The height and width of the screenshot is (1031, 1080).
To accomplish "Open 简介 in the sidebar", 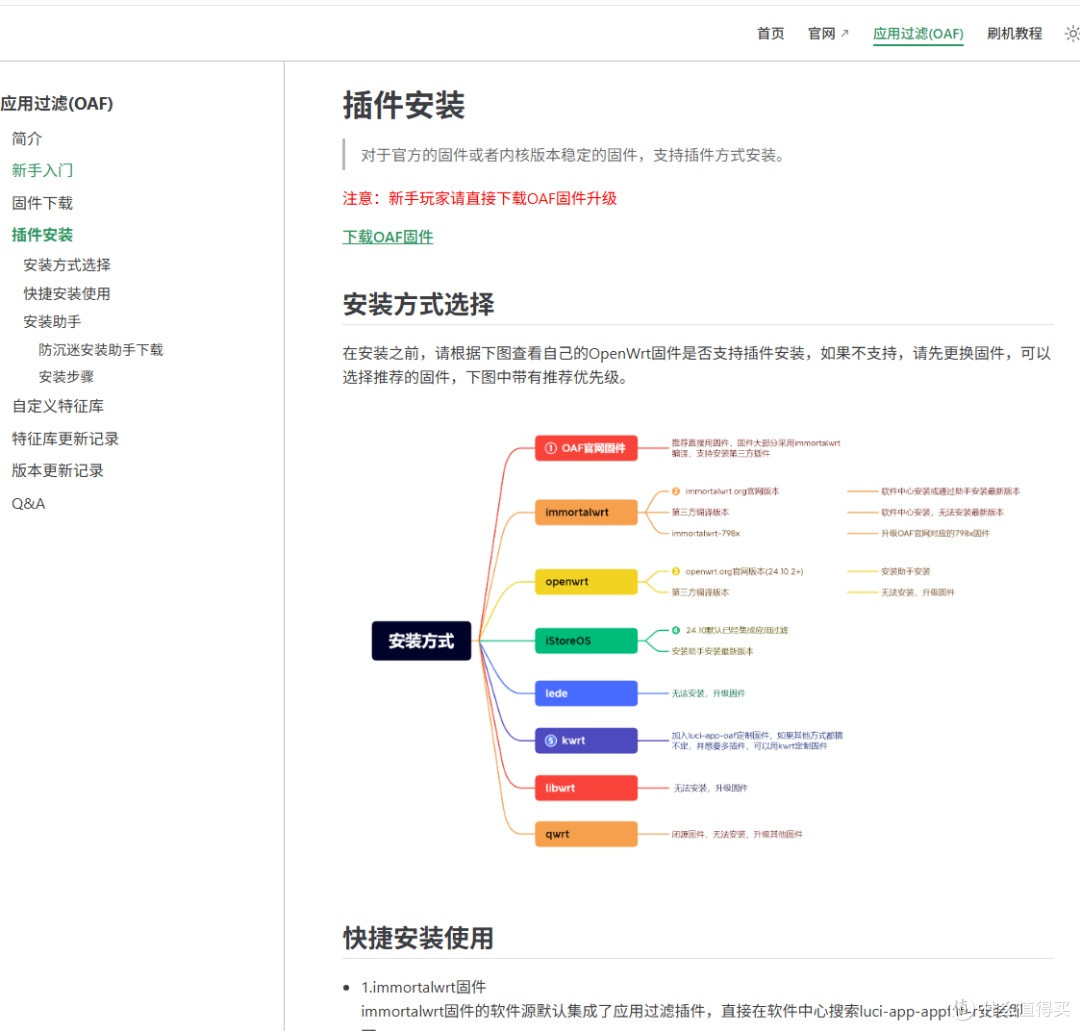I will pyautogui.click(x=27, y=138).
